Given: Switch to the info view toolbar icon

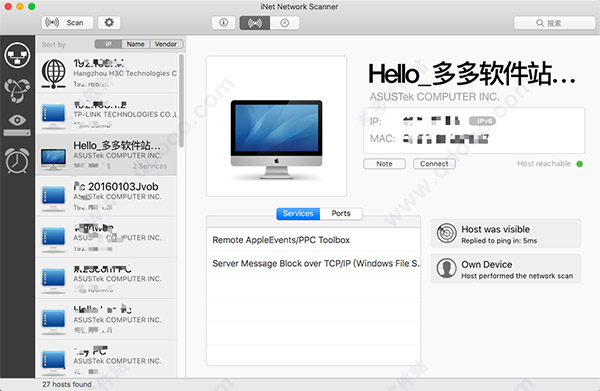Looking at the screenshot, I should tap(224, 23).
